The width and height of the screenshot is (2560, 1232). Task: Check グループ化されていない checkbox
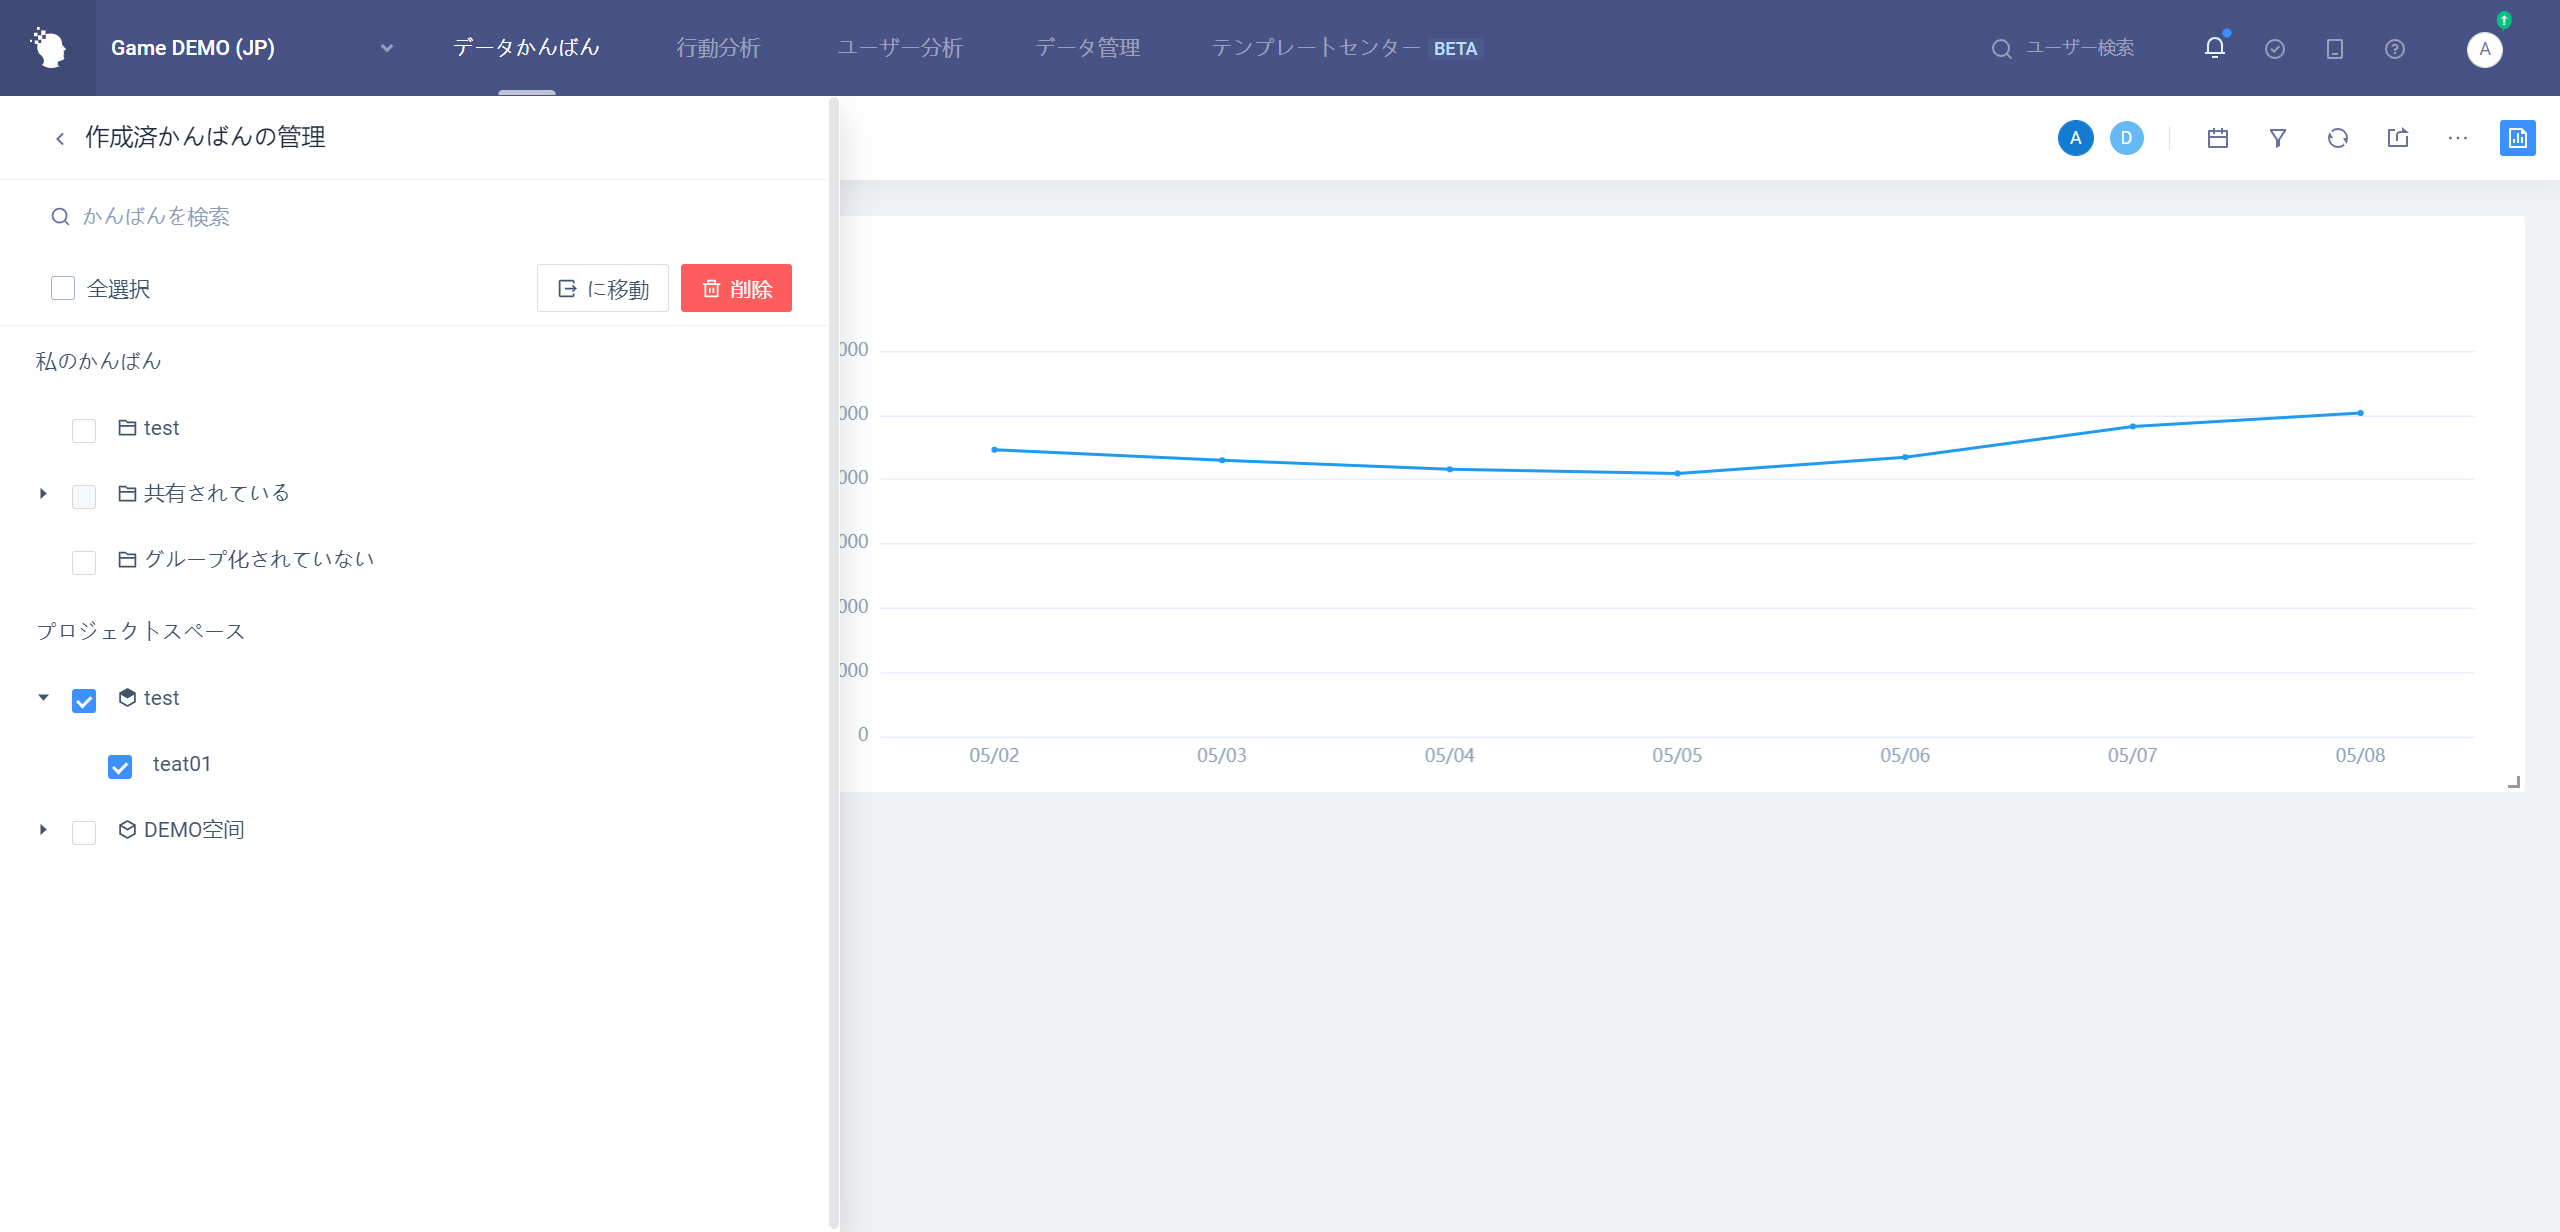pos(84,562)
